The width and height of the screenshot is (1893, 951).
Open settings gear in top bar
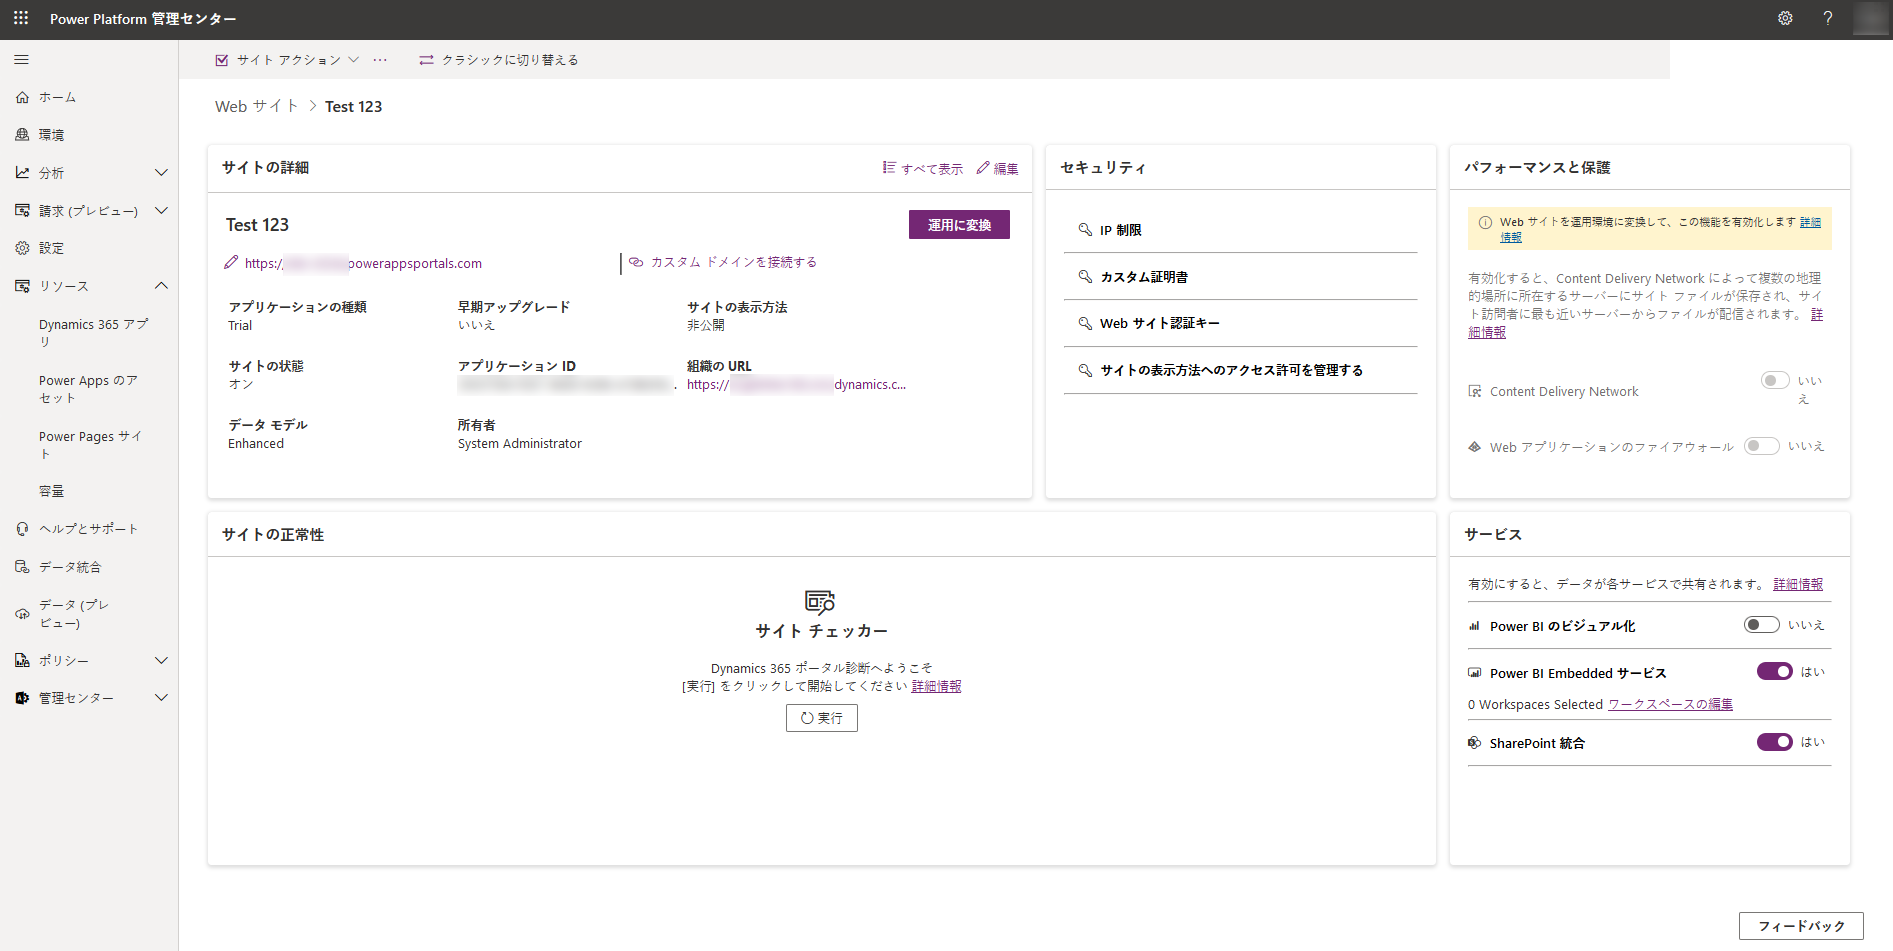click(1785, 18)
